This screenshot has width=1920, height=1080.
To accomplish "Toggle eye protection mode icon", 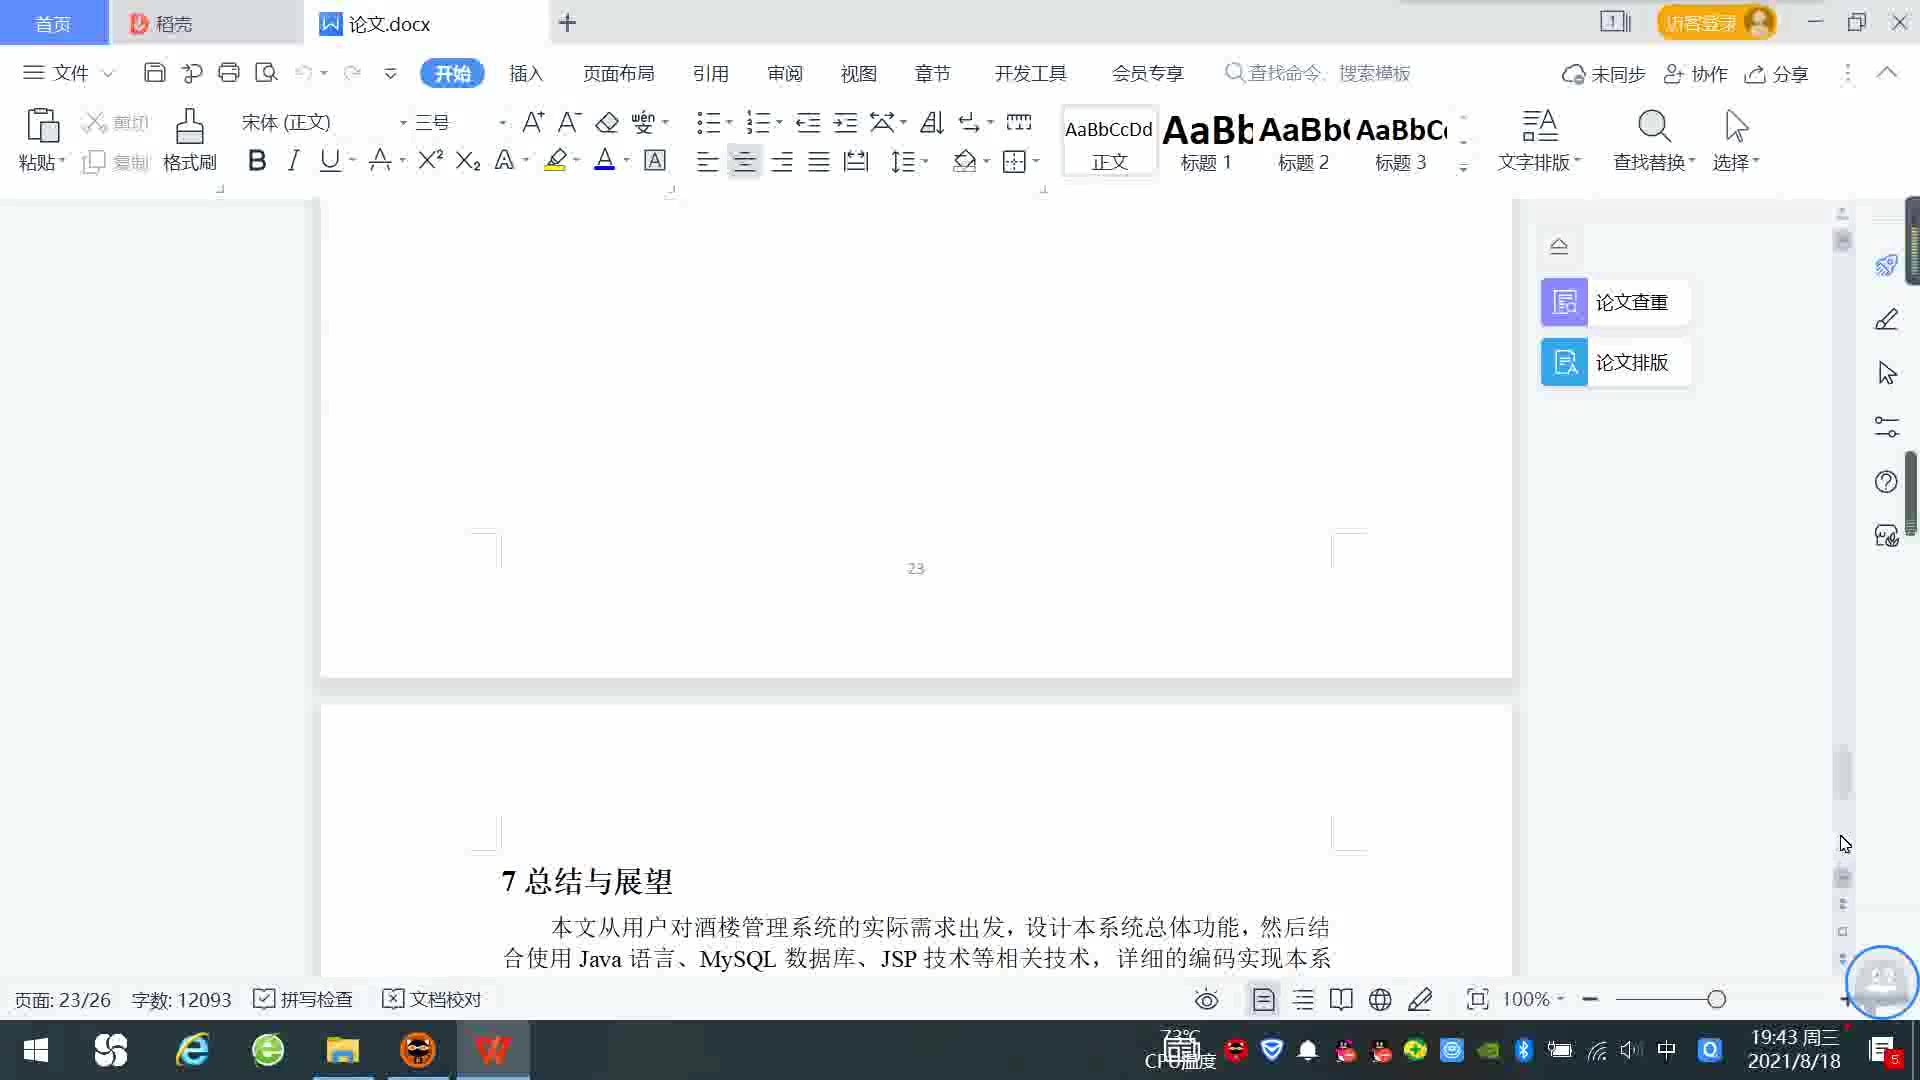I will point(1207,999).
